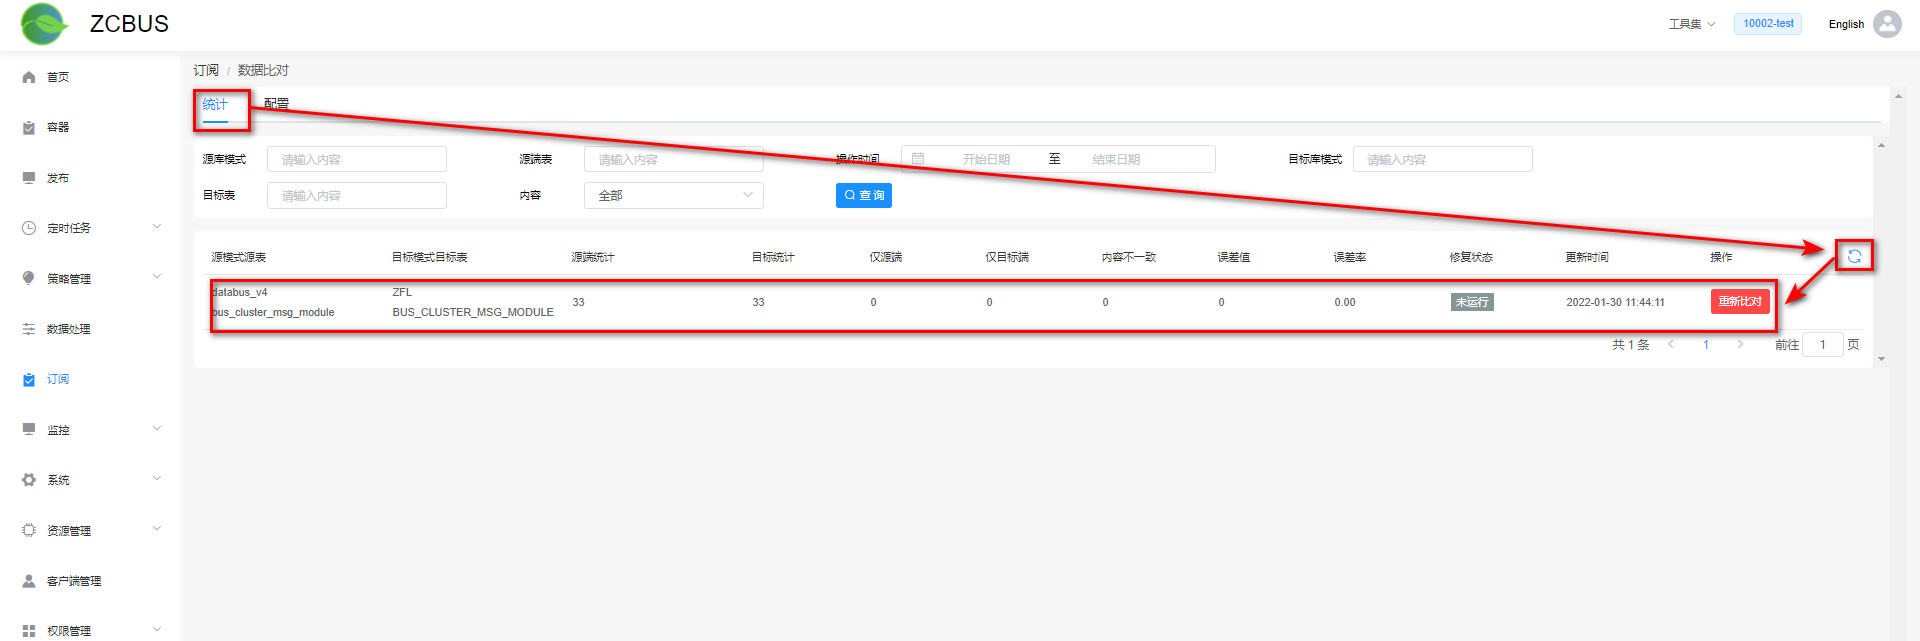1920x641 pixels.
Task: Switch to the 配置 configuration tab
Action: (x=276, y=104)
